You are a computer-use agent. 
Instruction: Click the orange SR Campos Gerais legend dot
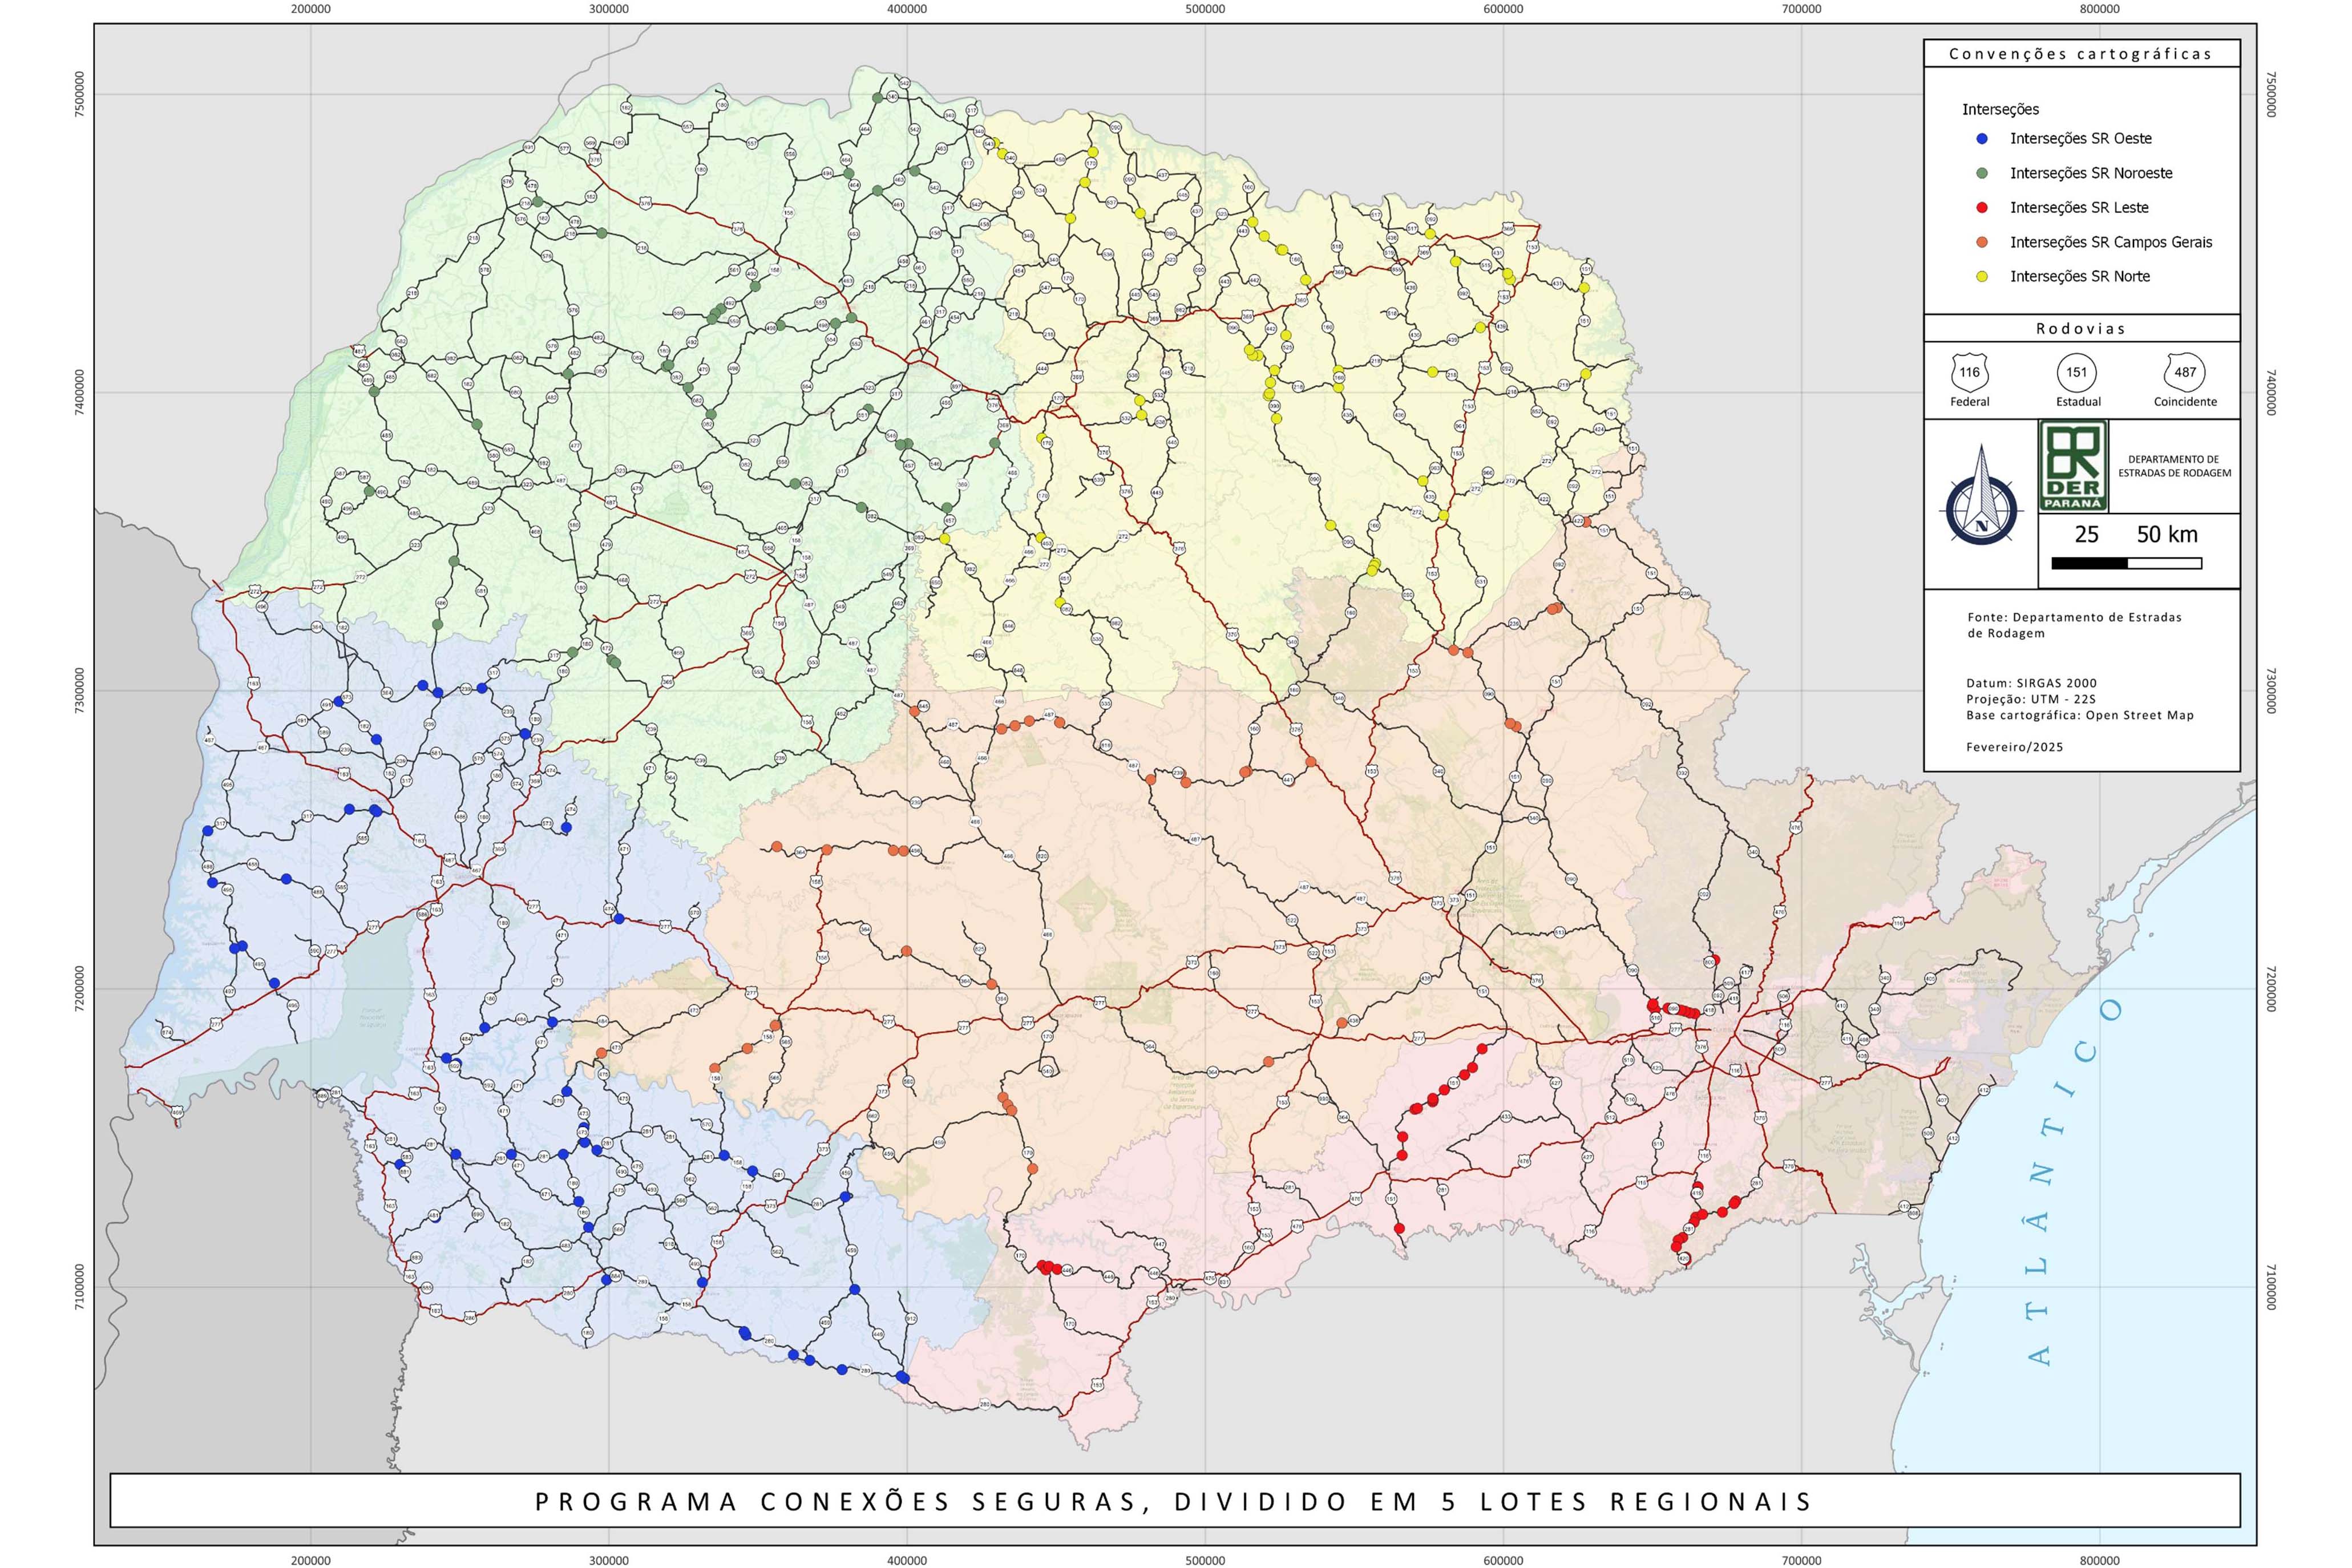[1982, 242]
